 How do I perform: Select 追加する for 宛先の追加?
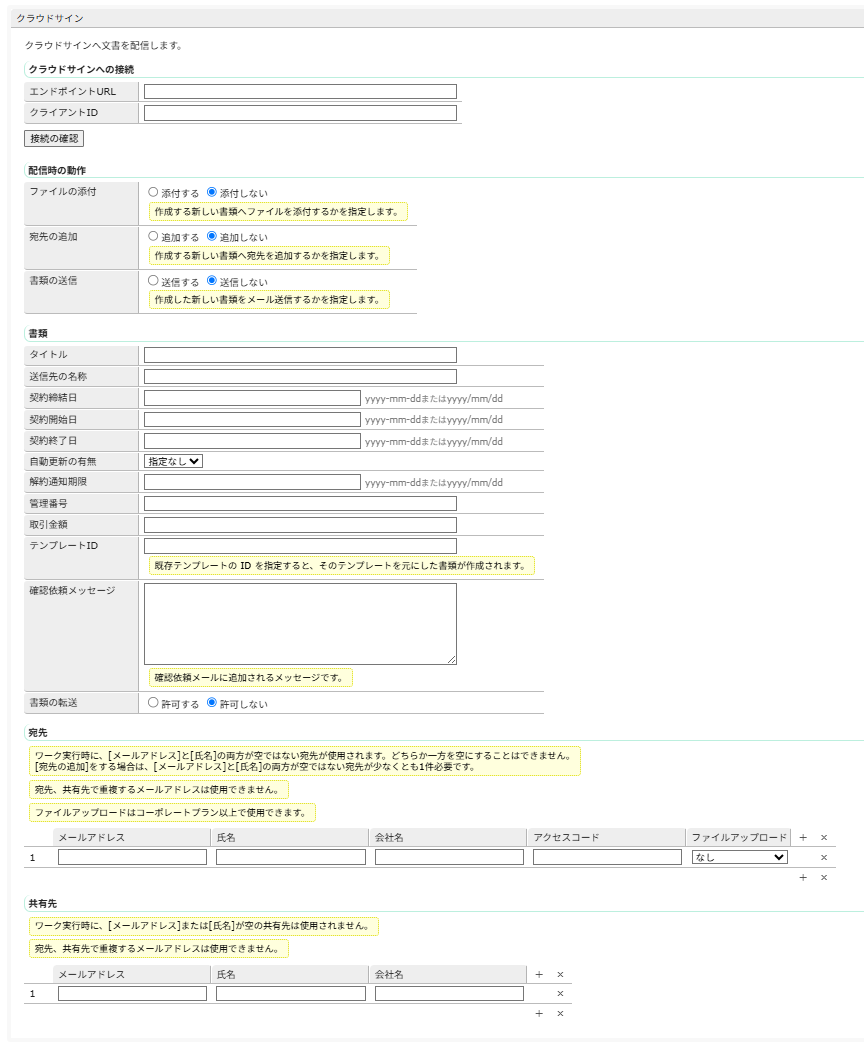[x=153, y=236]
